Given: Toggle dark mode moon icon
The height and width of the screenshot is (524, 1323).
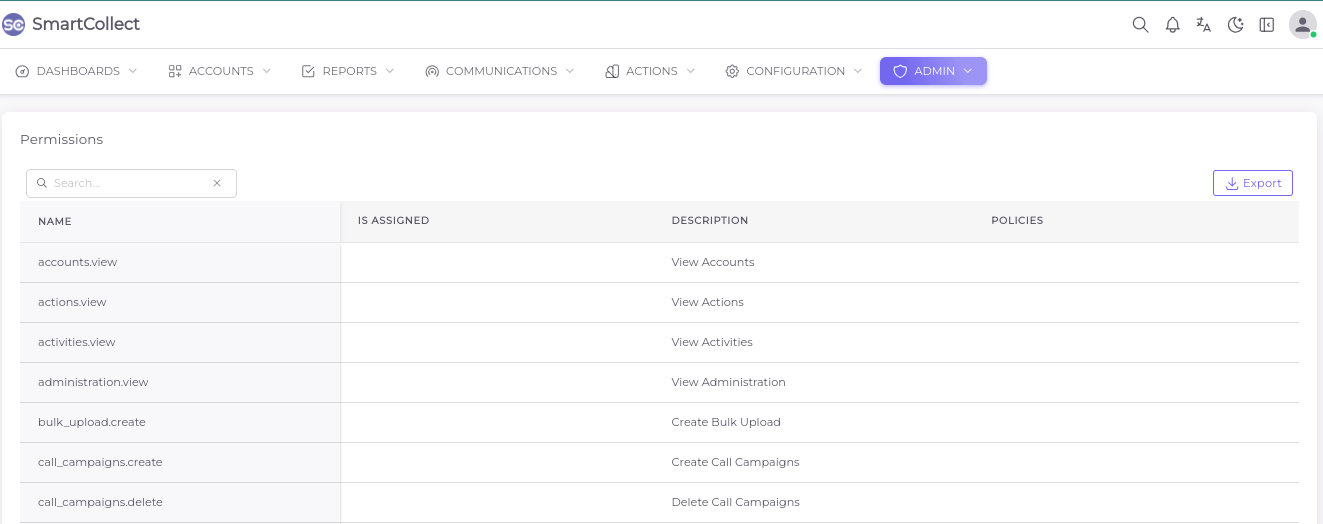Looking at the screenshot, I should (1235, 25).
